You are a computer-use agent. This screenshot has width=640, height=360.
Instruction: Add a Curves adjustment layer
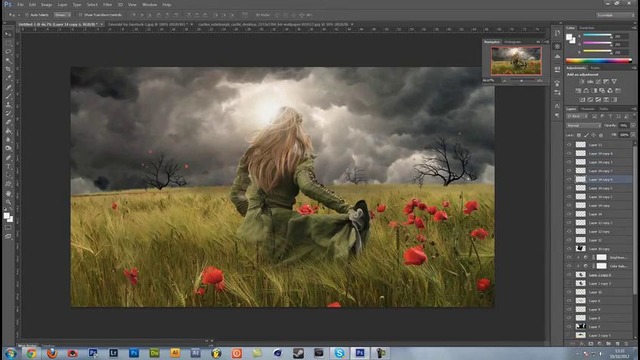[x=598, y=82]
